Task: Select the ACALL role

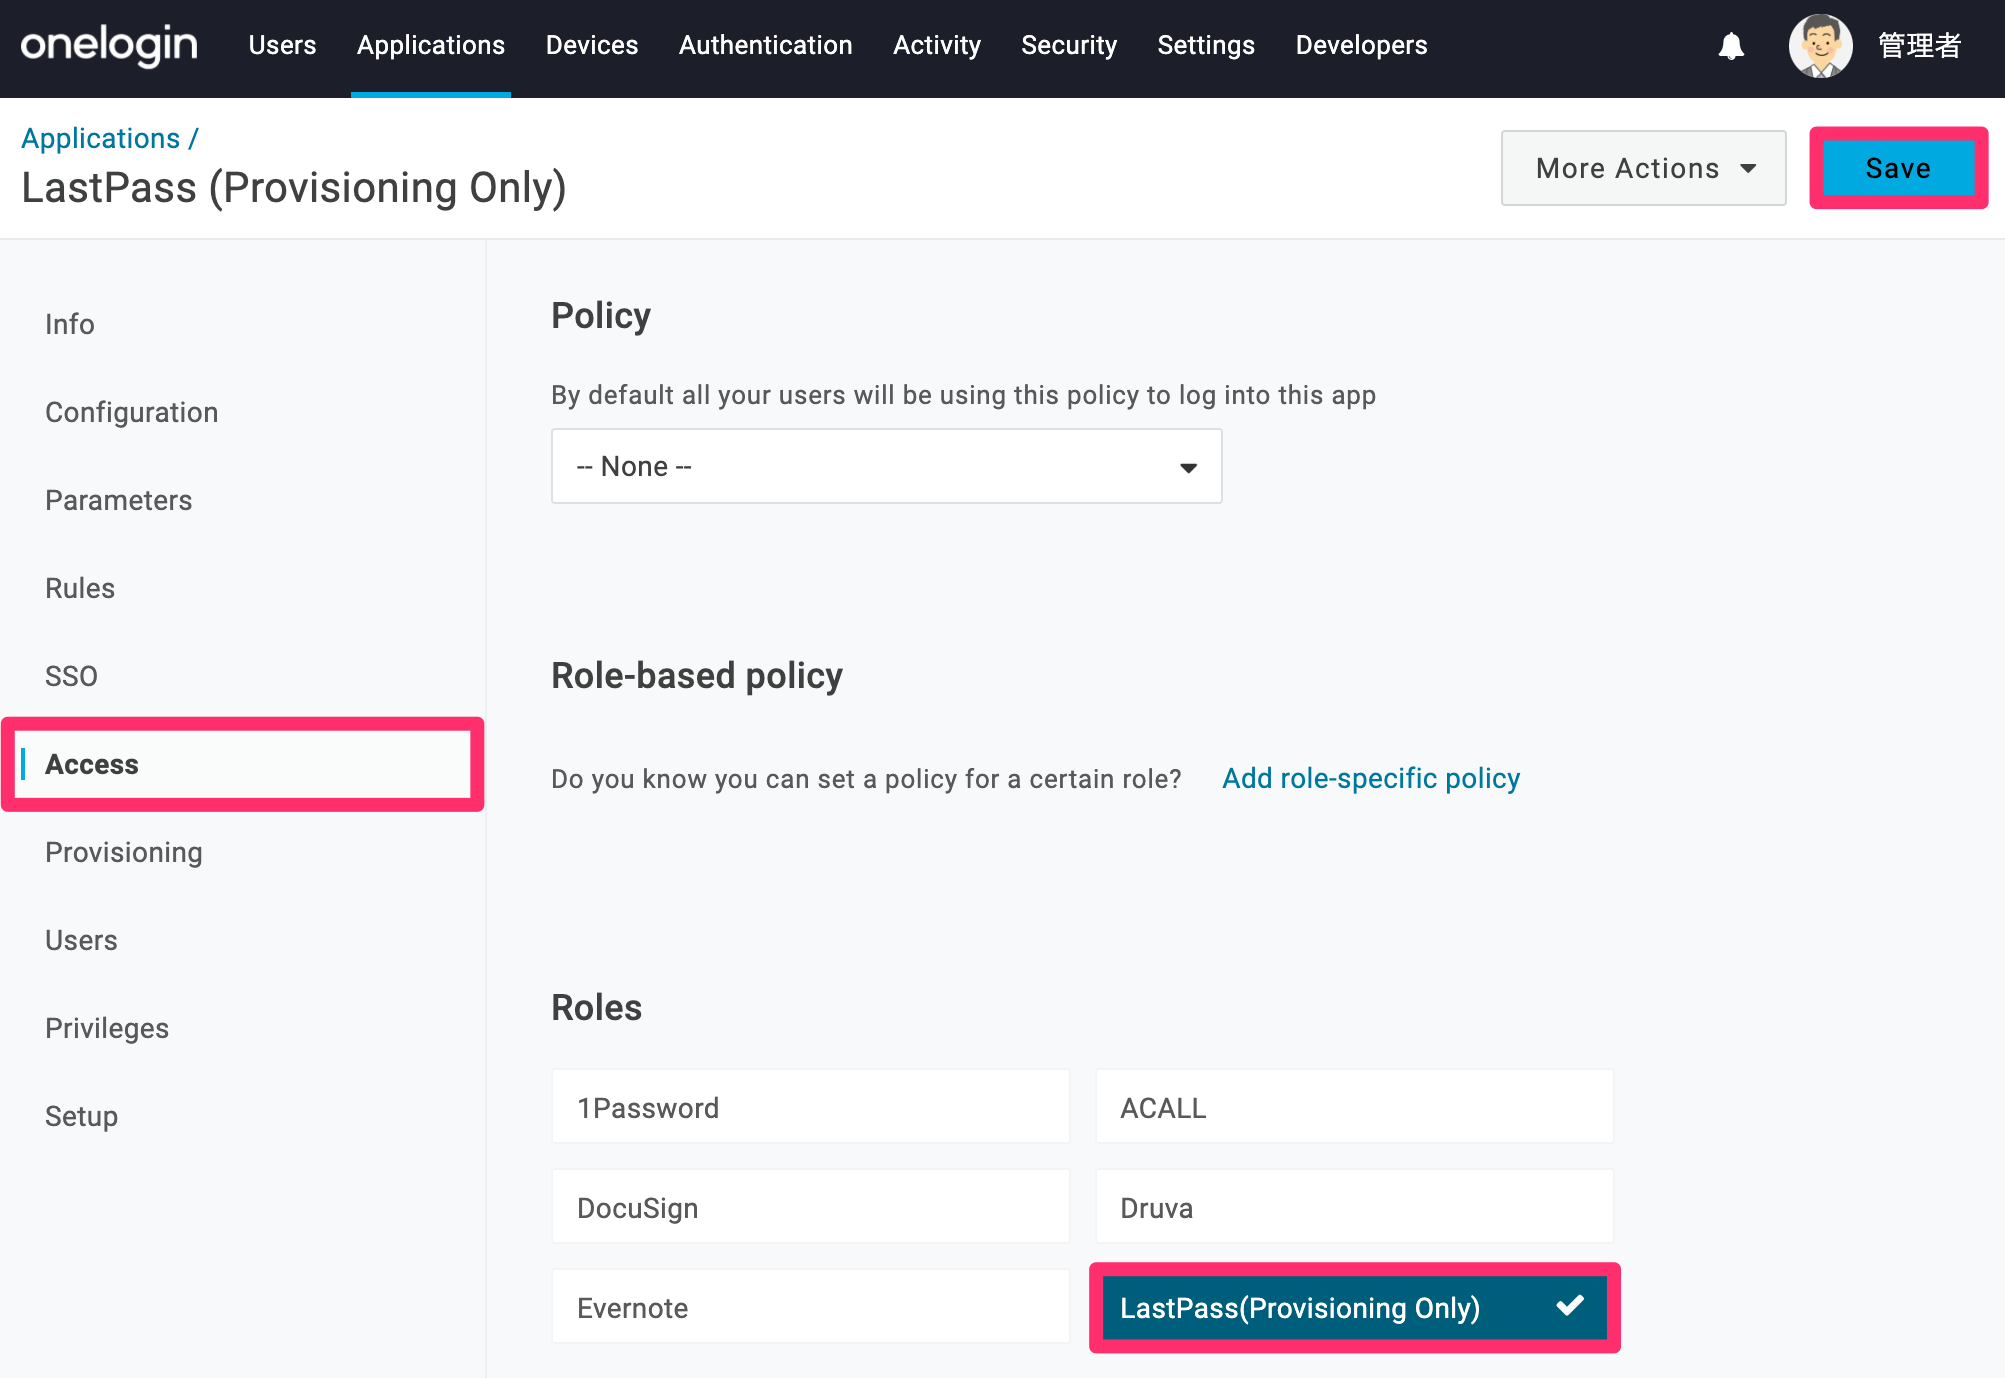Action: 1354,1107
